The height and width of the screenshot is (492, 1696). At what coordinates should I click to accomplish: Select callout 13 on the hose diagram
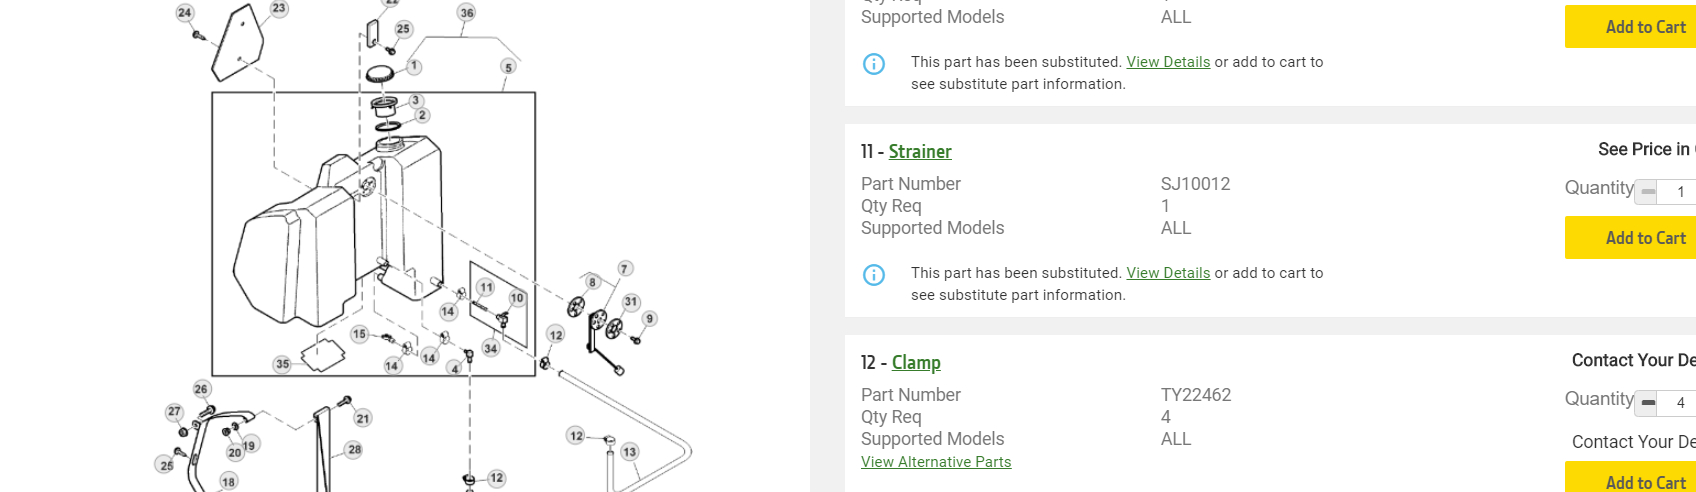630,452
